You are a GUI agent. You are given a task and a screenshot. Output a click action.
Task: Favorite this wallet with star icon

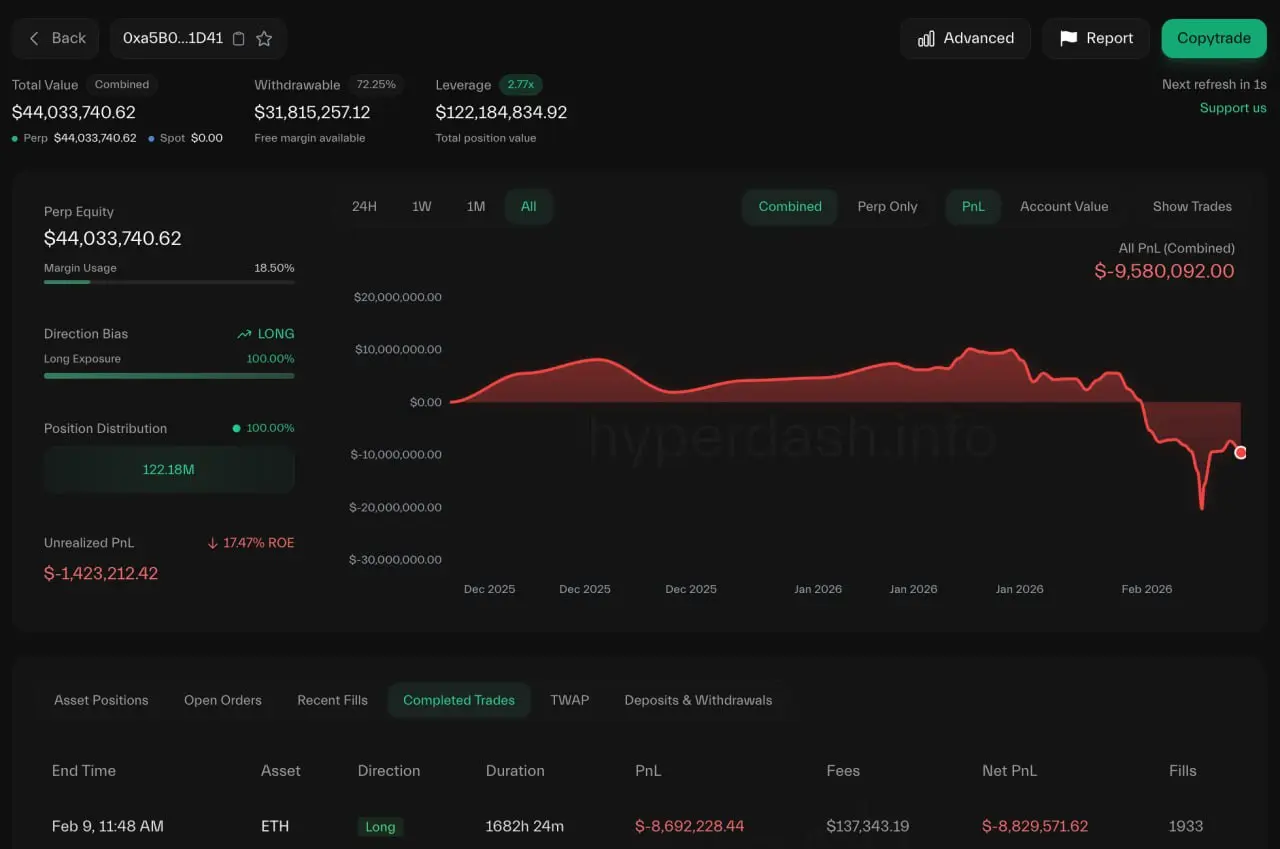tap(264, 38)
